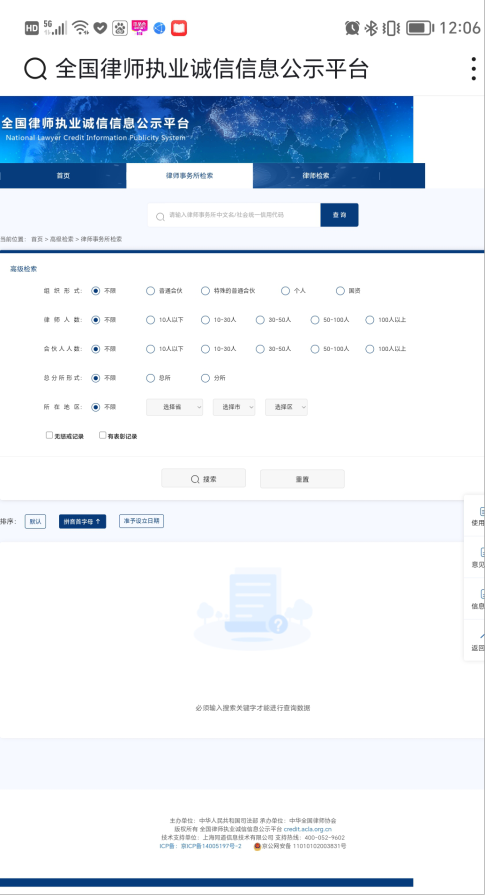Tap the battery indicator icon
The image size is (485, 895).
[420, 27]
